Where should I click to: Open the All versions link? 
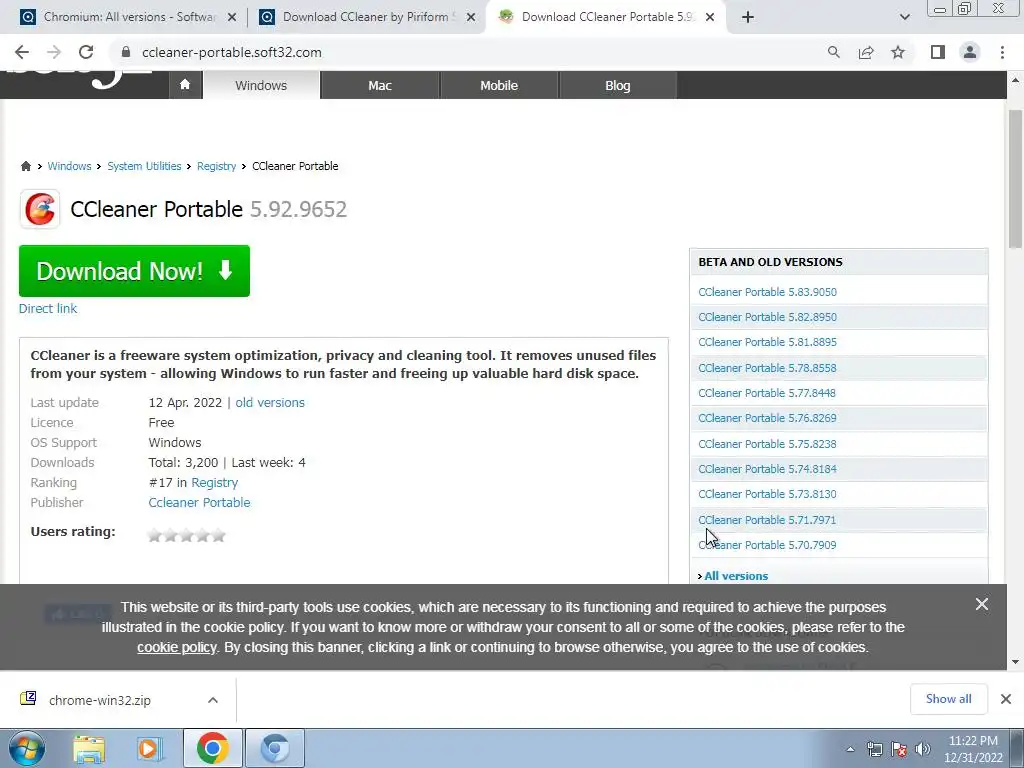[736, 576]
